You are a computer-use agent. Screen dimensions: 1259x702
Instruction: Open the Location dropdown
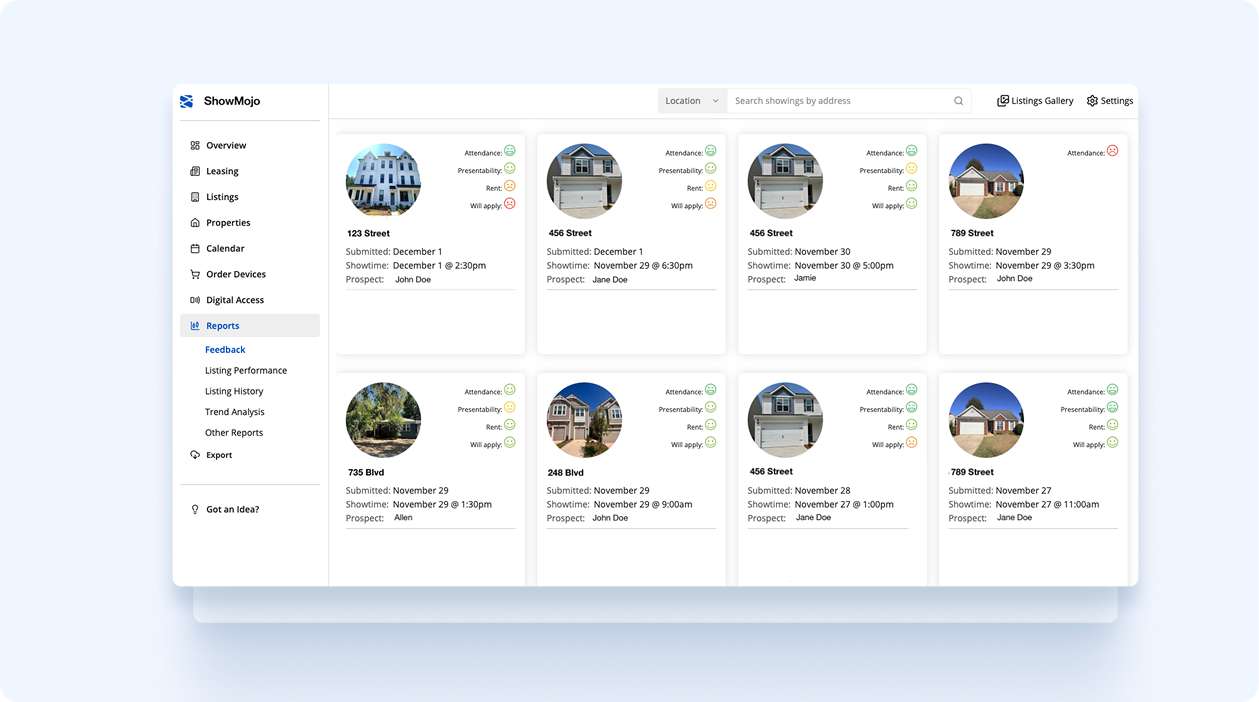pos(692,101)
